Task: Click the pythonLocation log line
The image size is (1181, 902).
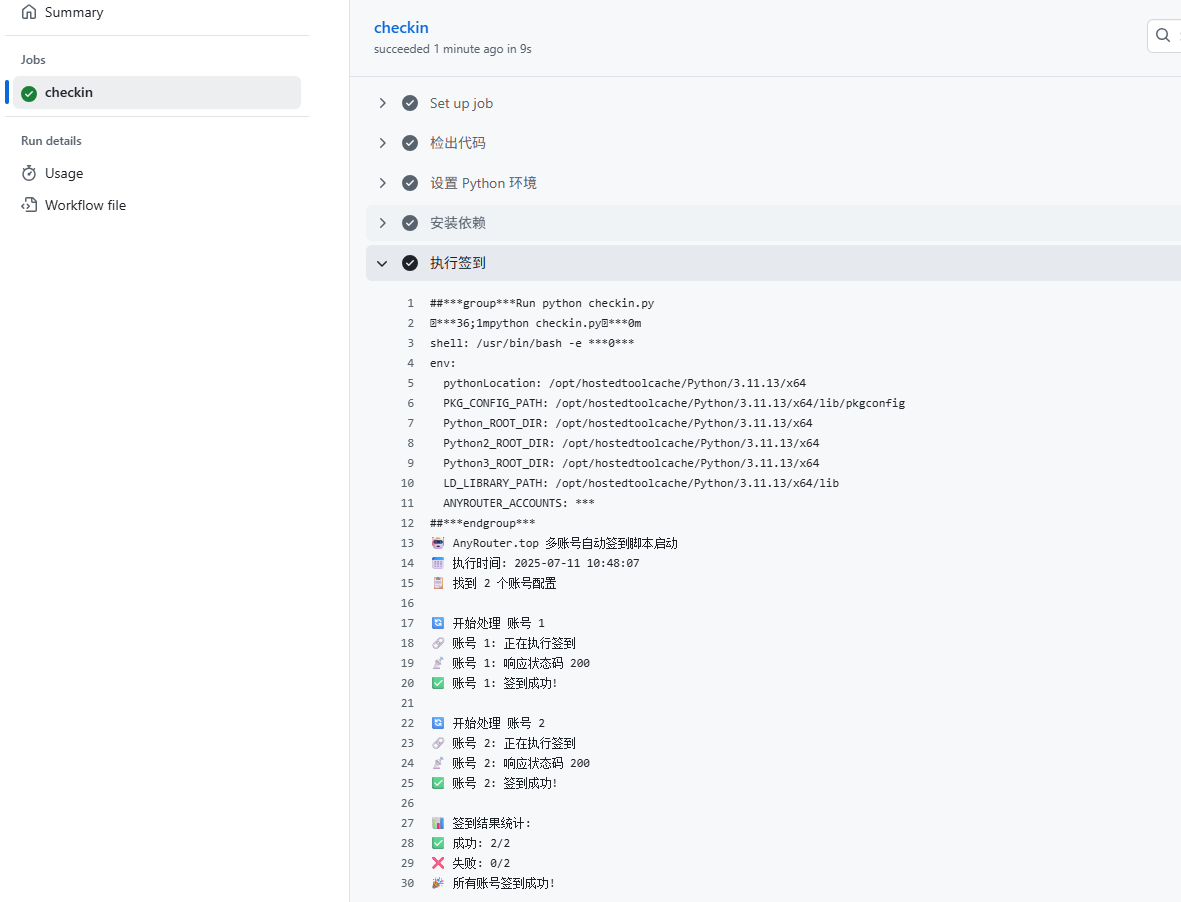Action: 624,383
